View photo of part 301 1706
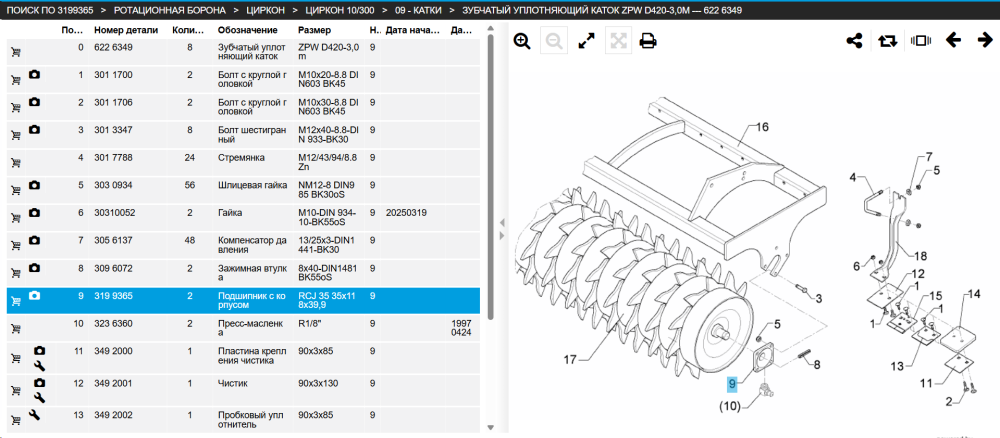The width and height of the screenshot is (1000, 438). click(x=34, y=102)
